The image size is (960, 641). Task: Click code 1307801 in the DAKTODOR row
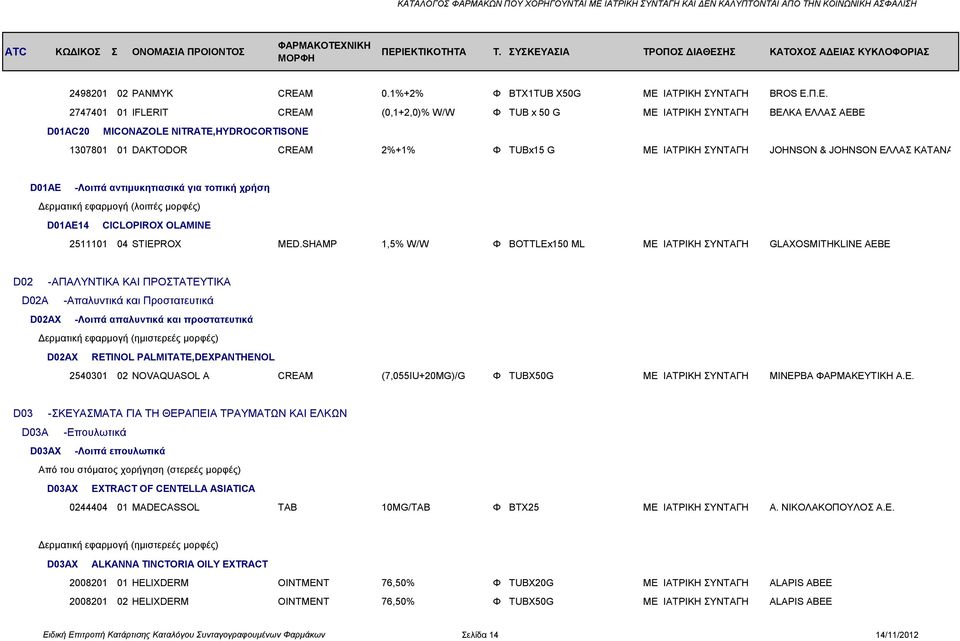coord(88,150)
